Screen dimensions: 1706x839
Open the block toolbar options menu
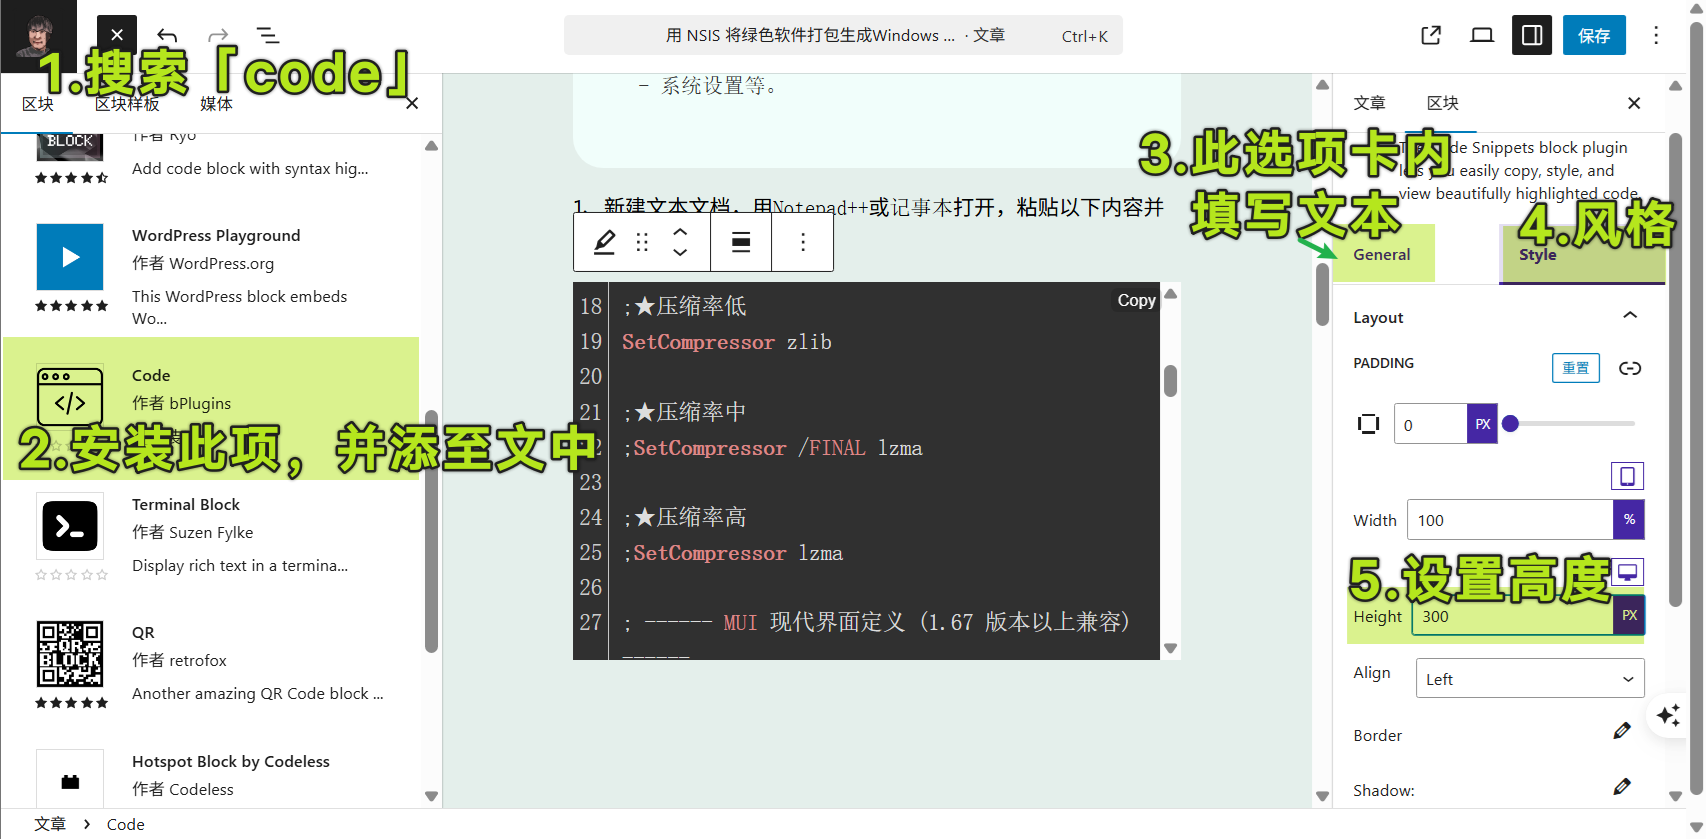click(x=803, y=243)
